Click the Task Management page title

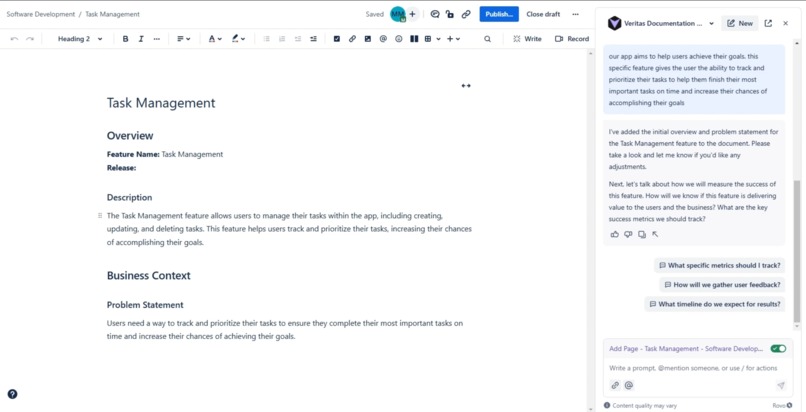pyautogui.click(x=161, y=103)
